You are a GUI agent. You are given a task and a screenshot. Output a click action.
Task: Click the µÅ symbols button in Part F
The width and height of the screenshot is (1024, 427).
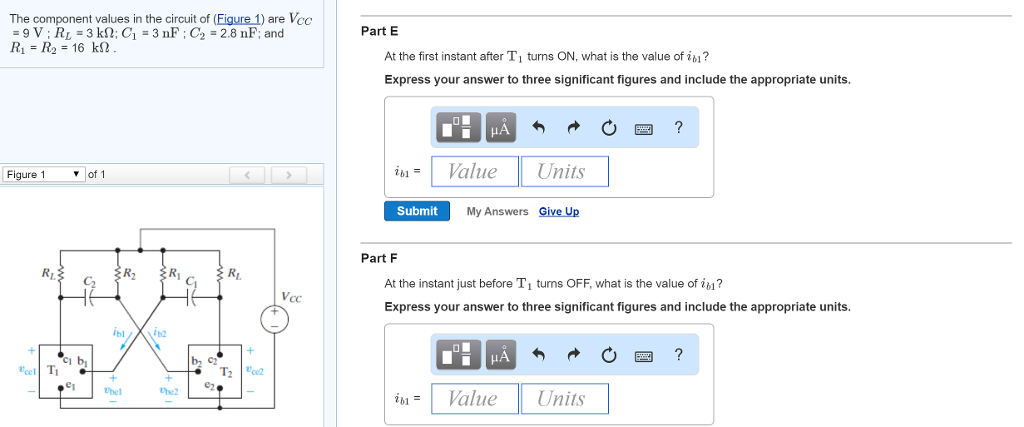pyautogui.click(x=500, y=355)
